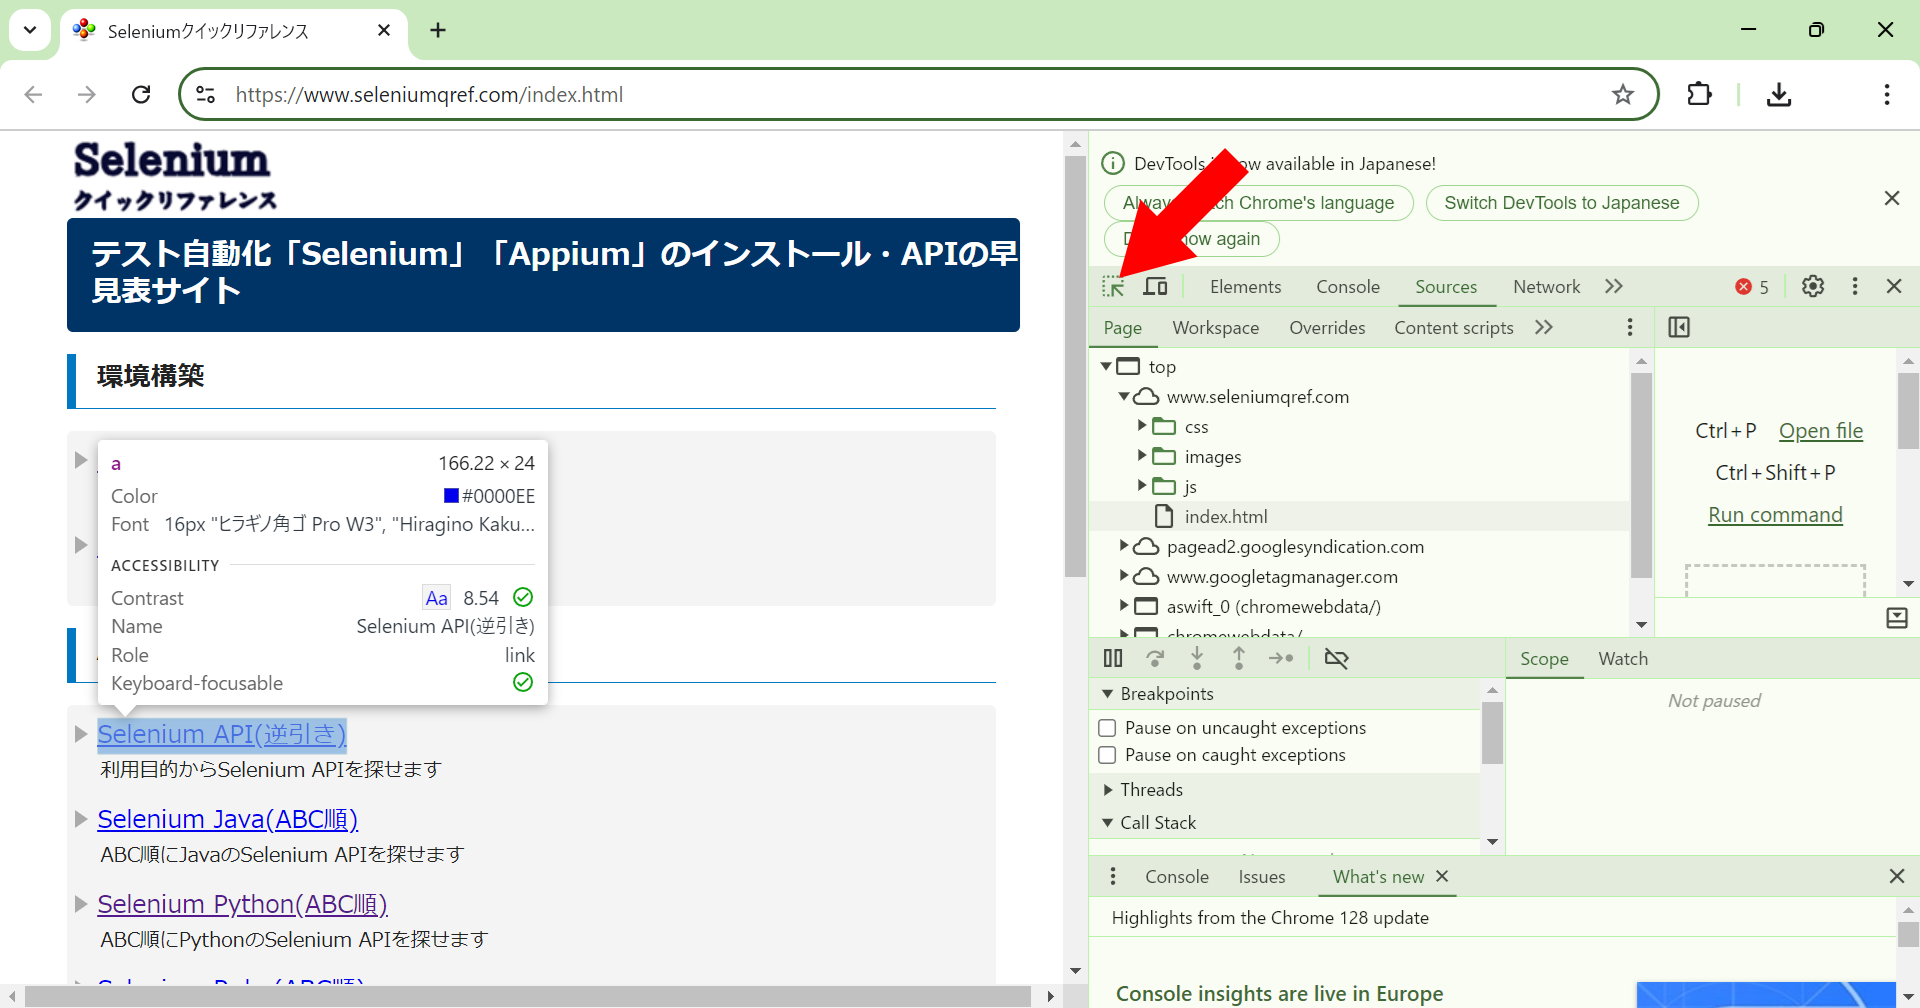Open Chrome three-dot menu
The image size is (1920, 1008).
point(1887,95)
